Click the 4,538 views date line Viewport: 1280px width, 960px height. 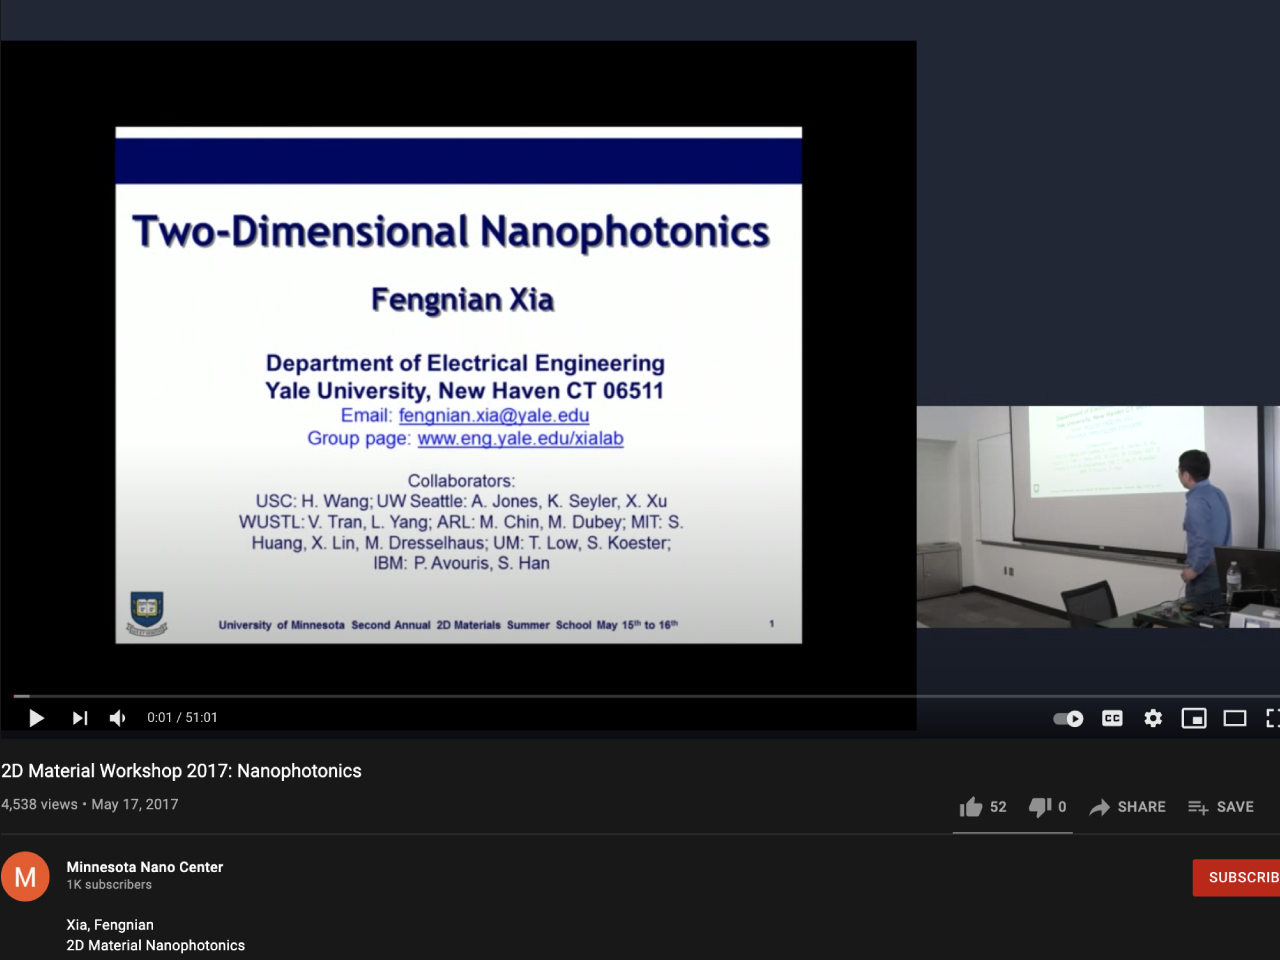pyautogui.click(x=90, y=804)
